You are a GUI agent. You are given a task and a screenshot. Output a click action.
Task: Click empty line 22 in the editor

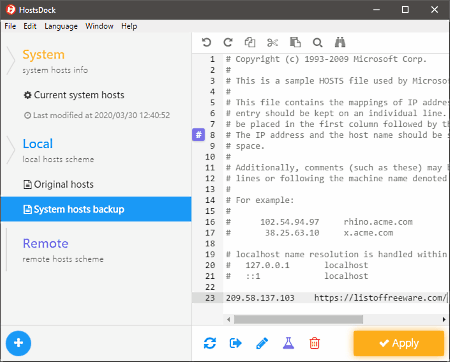pos(336,287)
